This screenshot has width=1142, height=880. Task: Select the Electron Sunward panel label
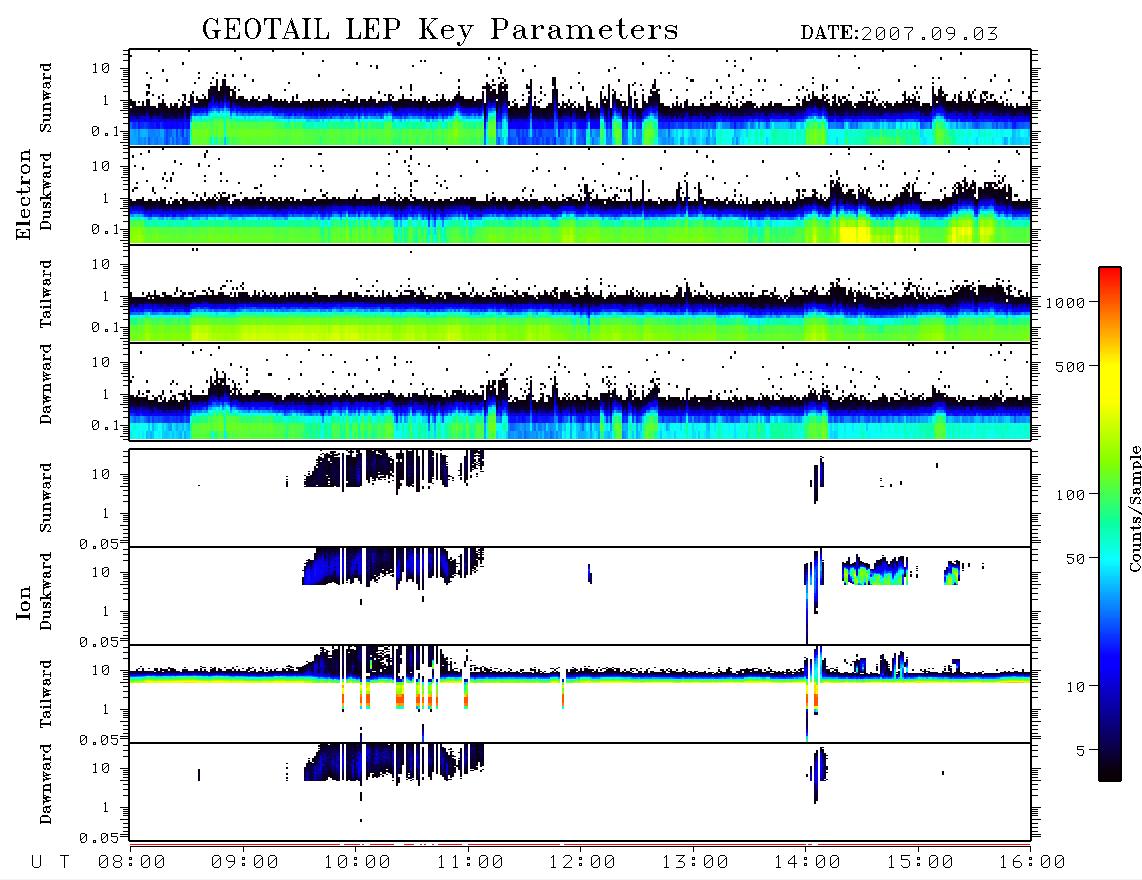pyautogui.click(x=45, y=98)
